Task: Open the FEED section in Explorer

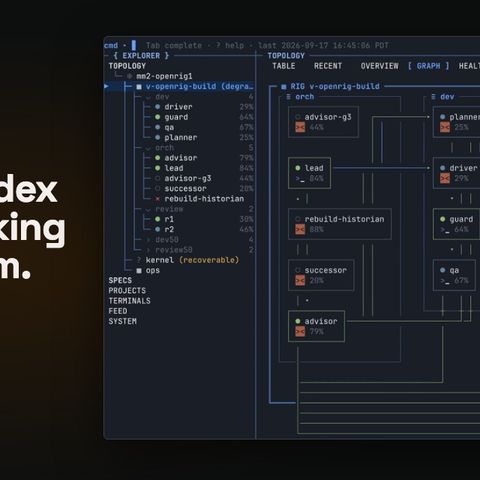Action: tap(118, 311)
